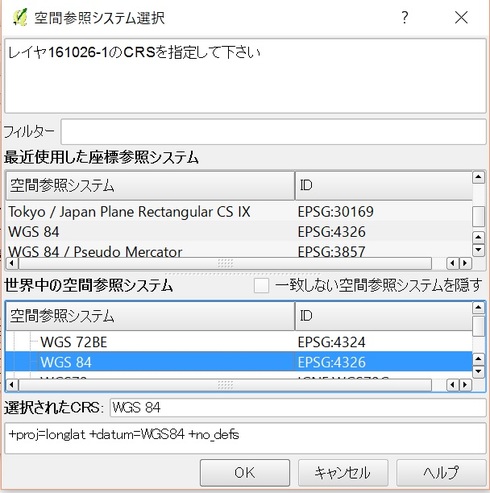Select WGS 84 EPSG:4326 in world list
The image size is (490, 493).
point(239,362)
